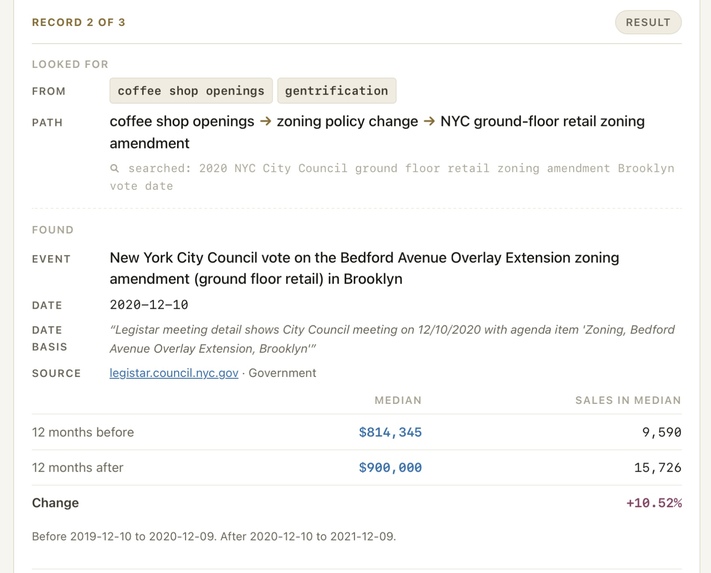Select the 'coffee shop openings' tag
Image resolution: width=711 pixels, height=573 pixels.
(x=191, y=91)
